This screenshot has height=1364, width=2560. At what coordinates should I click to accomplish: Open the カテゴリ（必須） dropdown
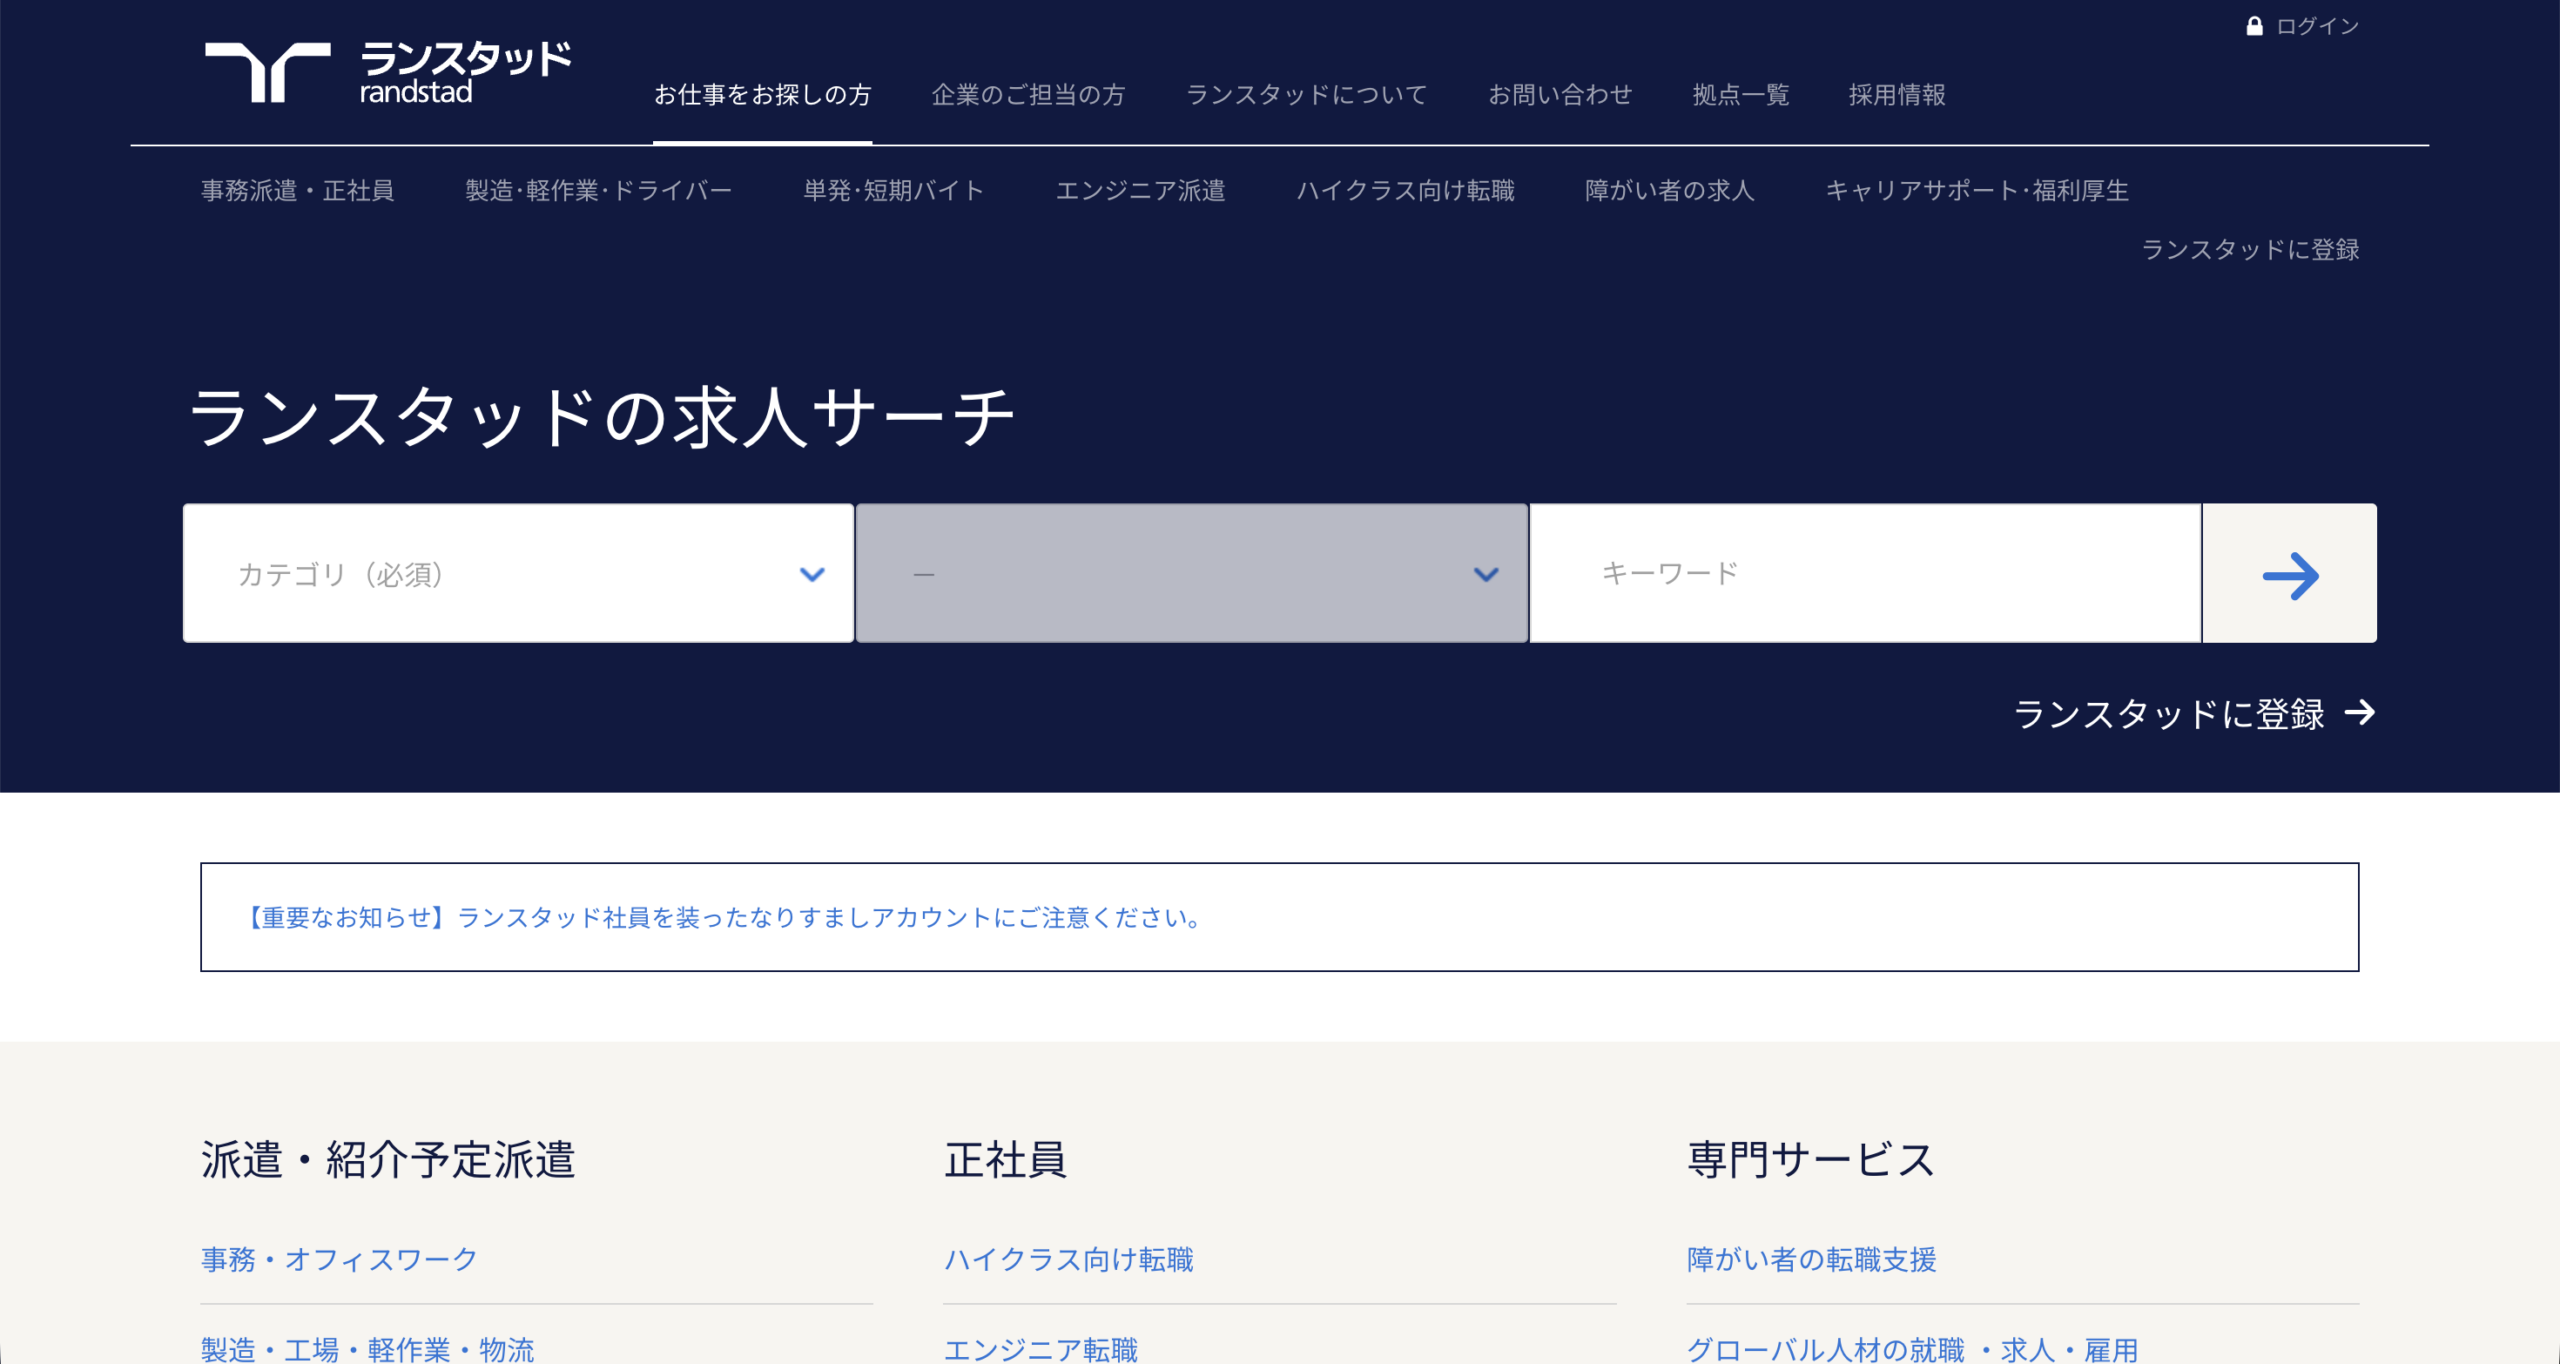[x=517, y=574]
